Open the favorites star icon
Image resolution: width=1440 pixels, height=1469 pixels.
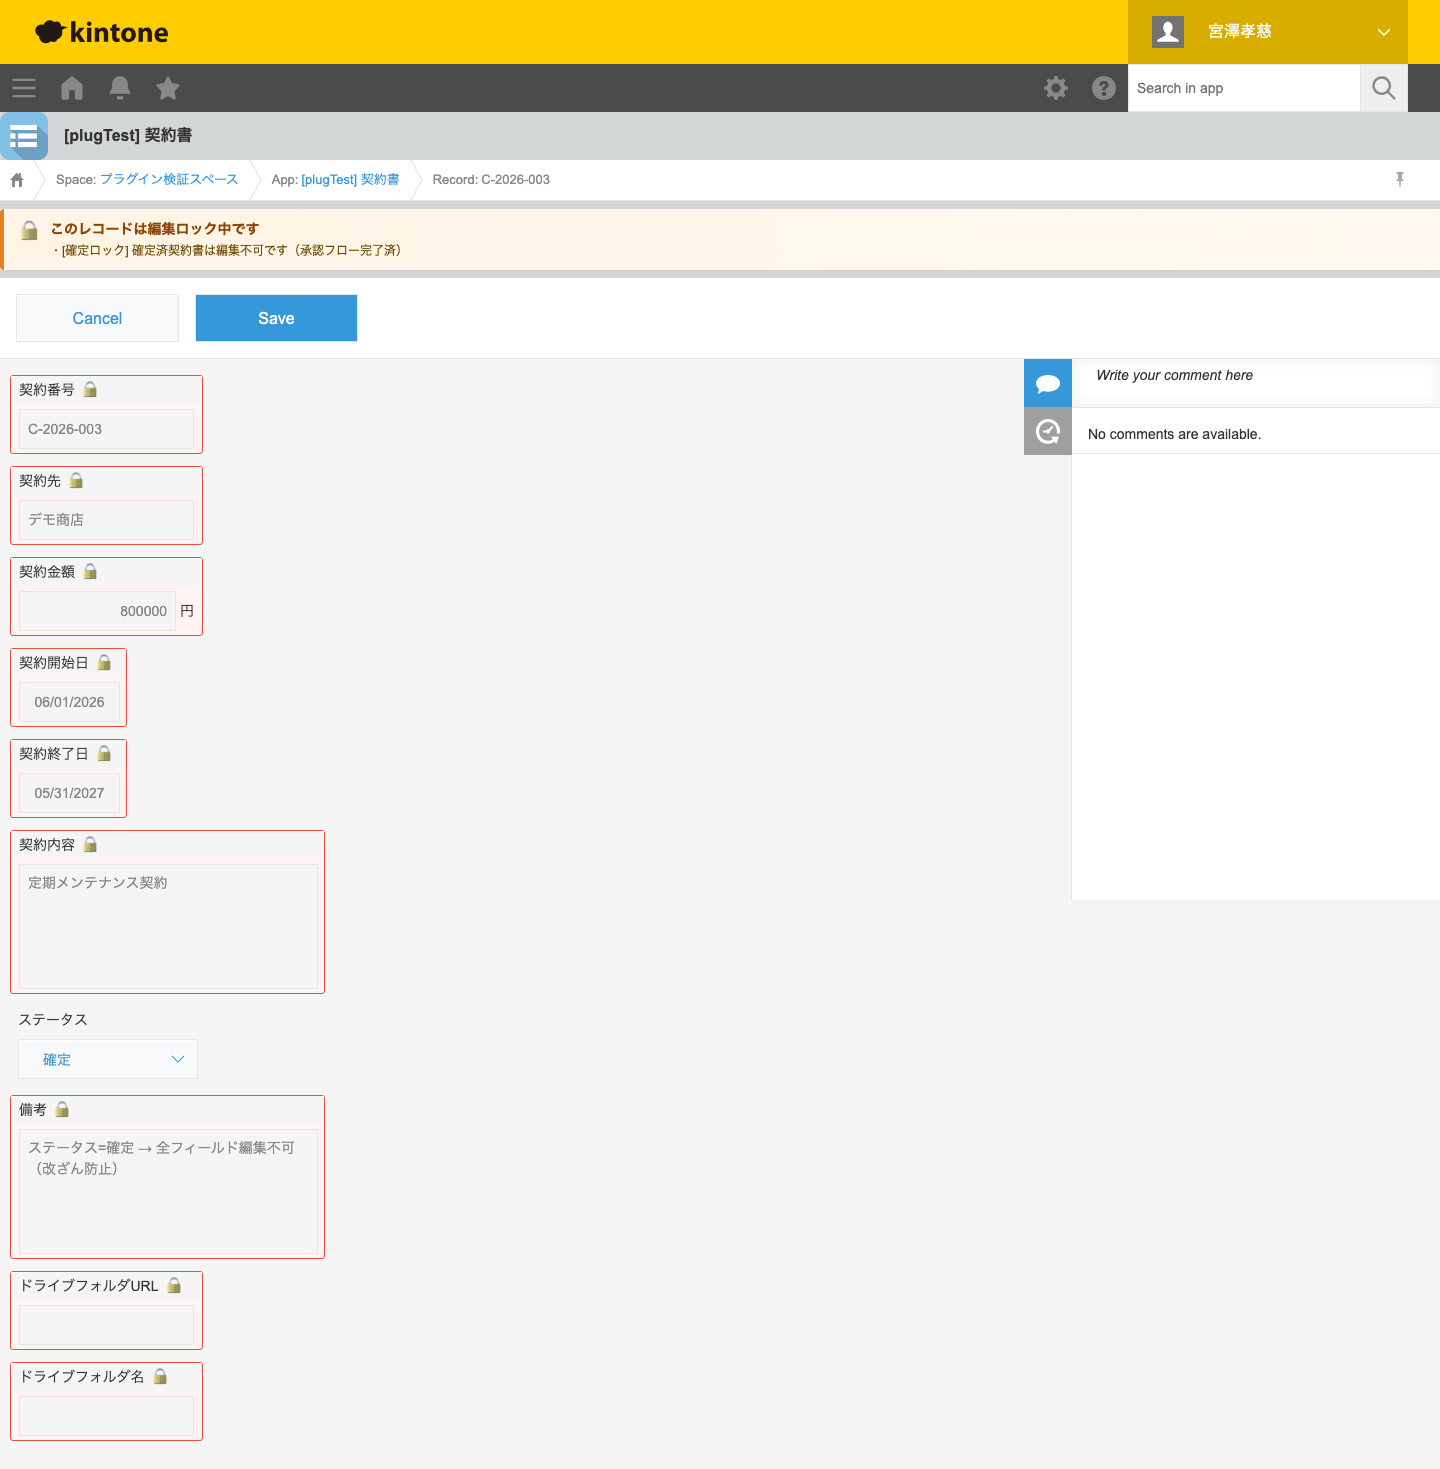(168, 88)
